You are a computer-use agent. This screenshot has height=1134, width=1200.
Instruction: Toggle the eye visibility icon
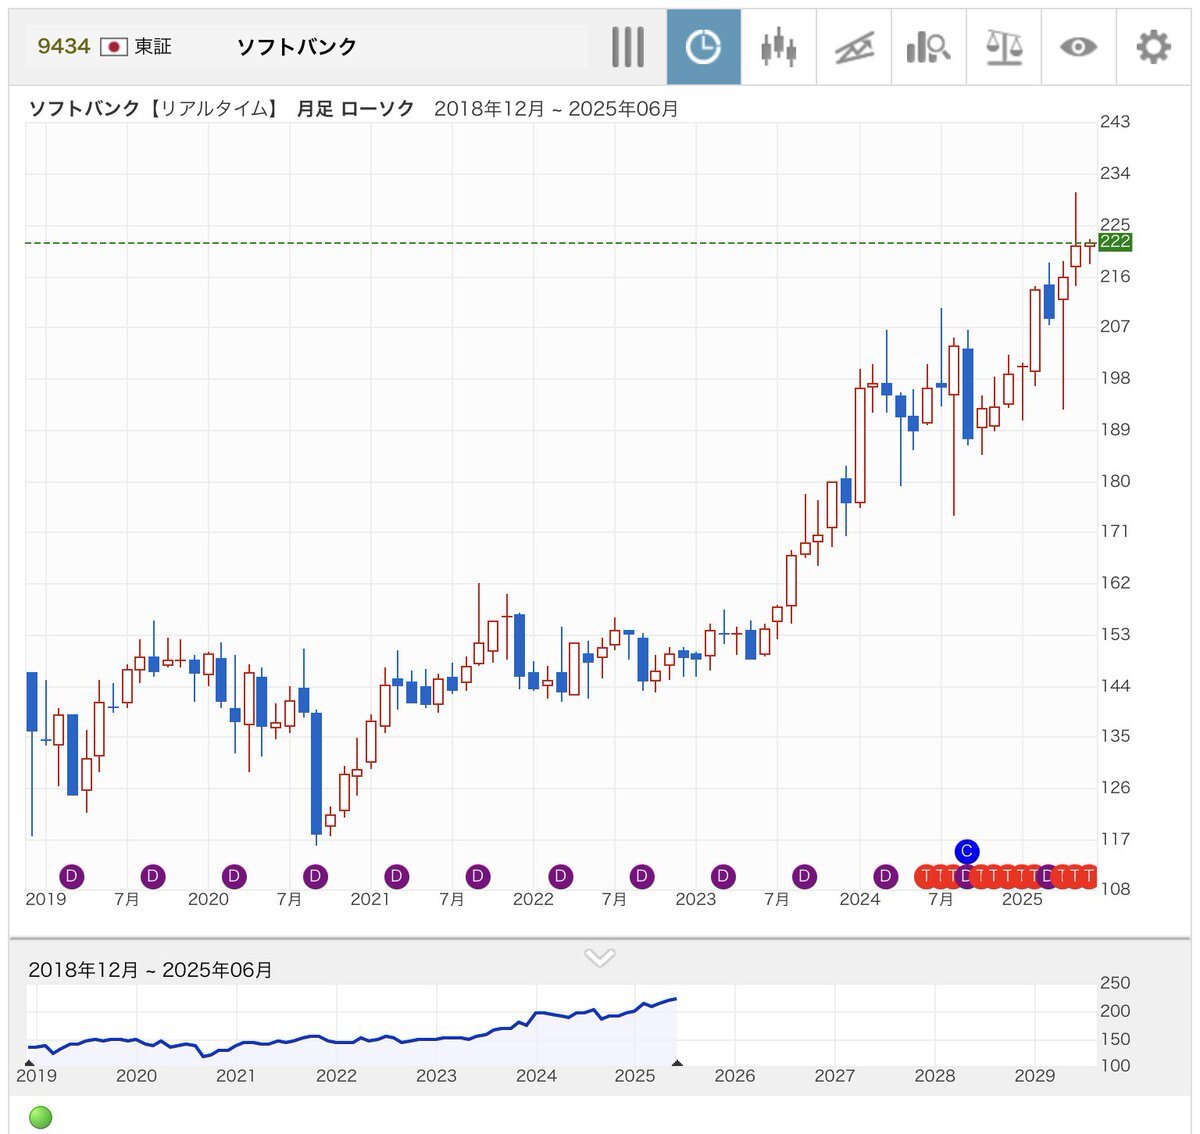1078,47
